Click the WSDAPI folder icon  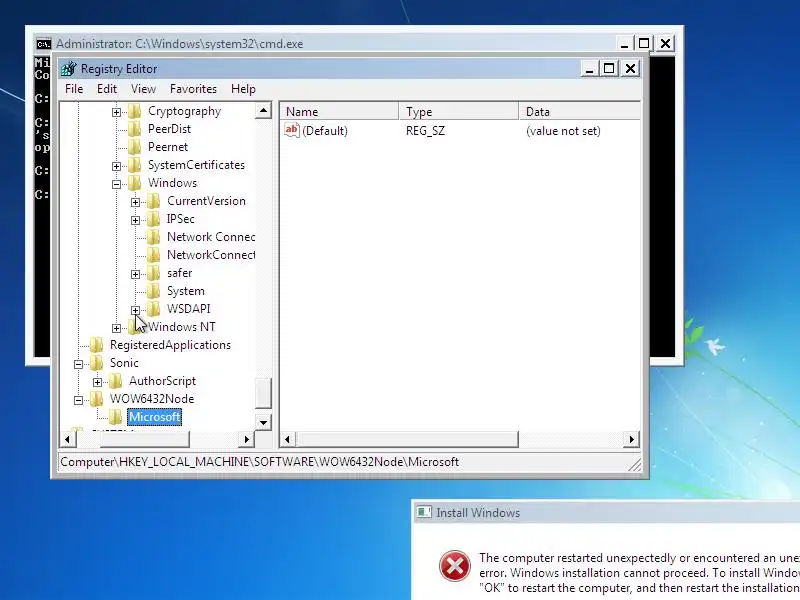click(153, 309)
